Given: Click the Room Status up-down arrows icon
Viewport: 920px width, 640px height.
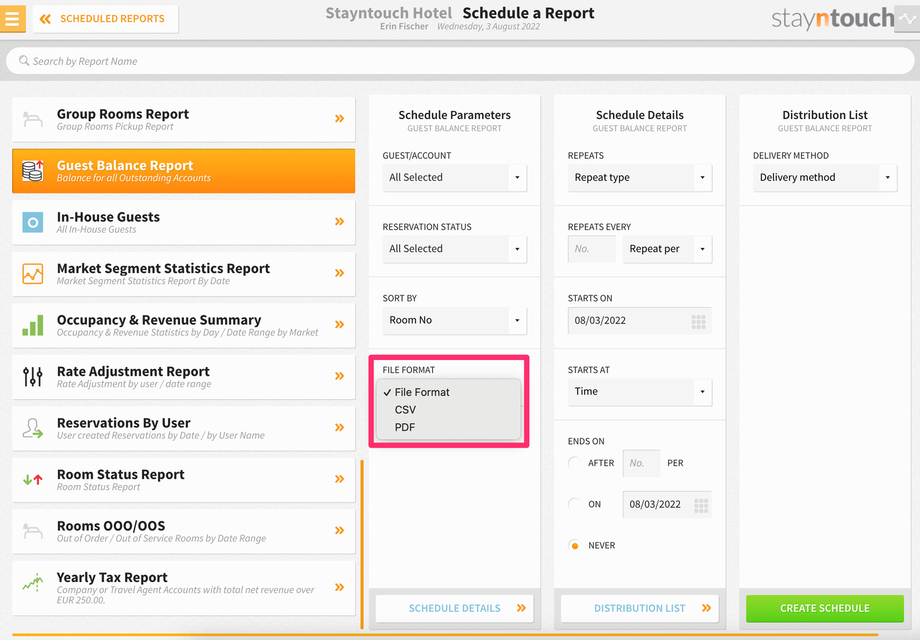Looking at the screenshot, I should (33, 479).
